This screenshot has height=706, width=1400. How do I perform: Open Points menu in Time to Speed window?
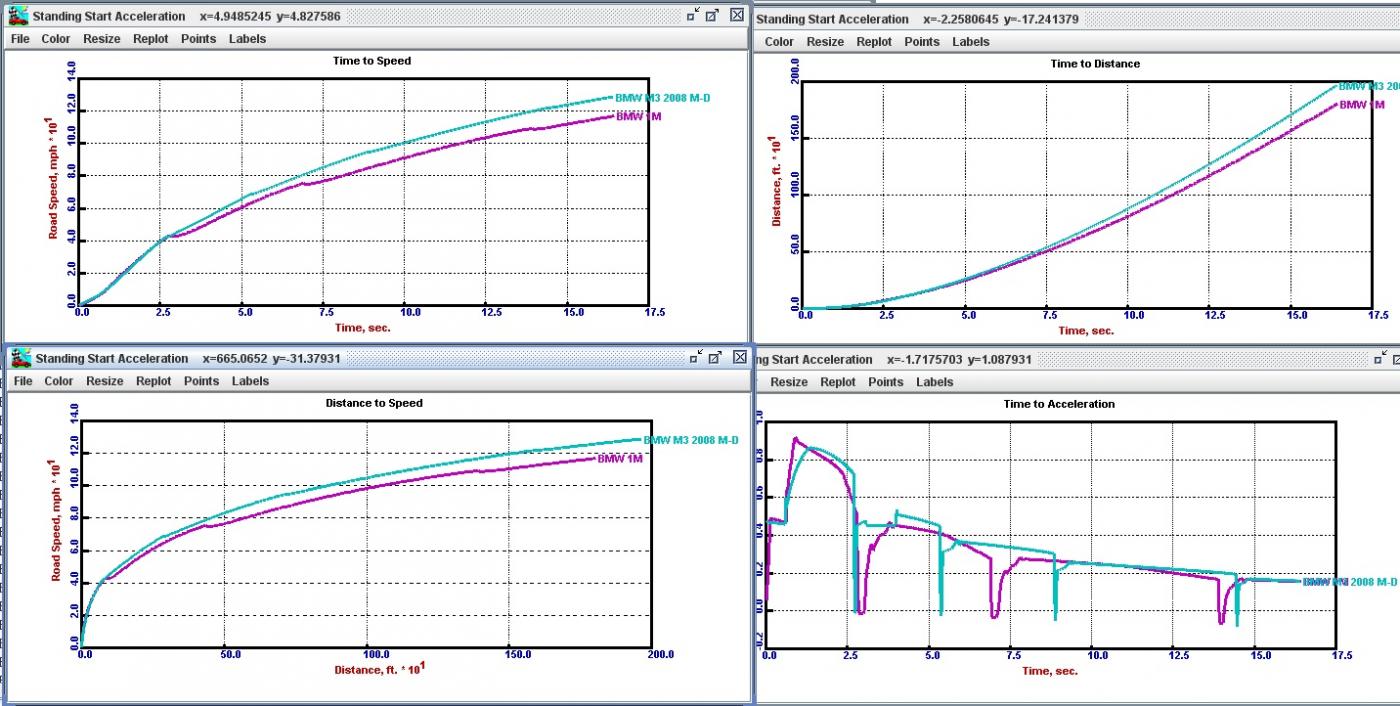click(198, 39)
